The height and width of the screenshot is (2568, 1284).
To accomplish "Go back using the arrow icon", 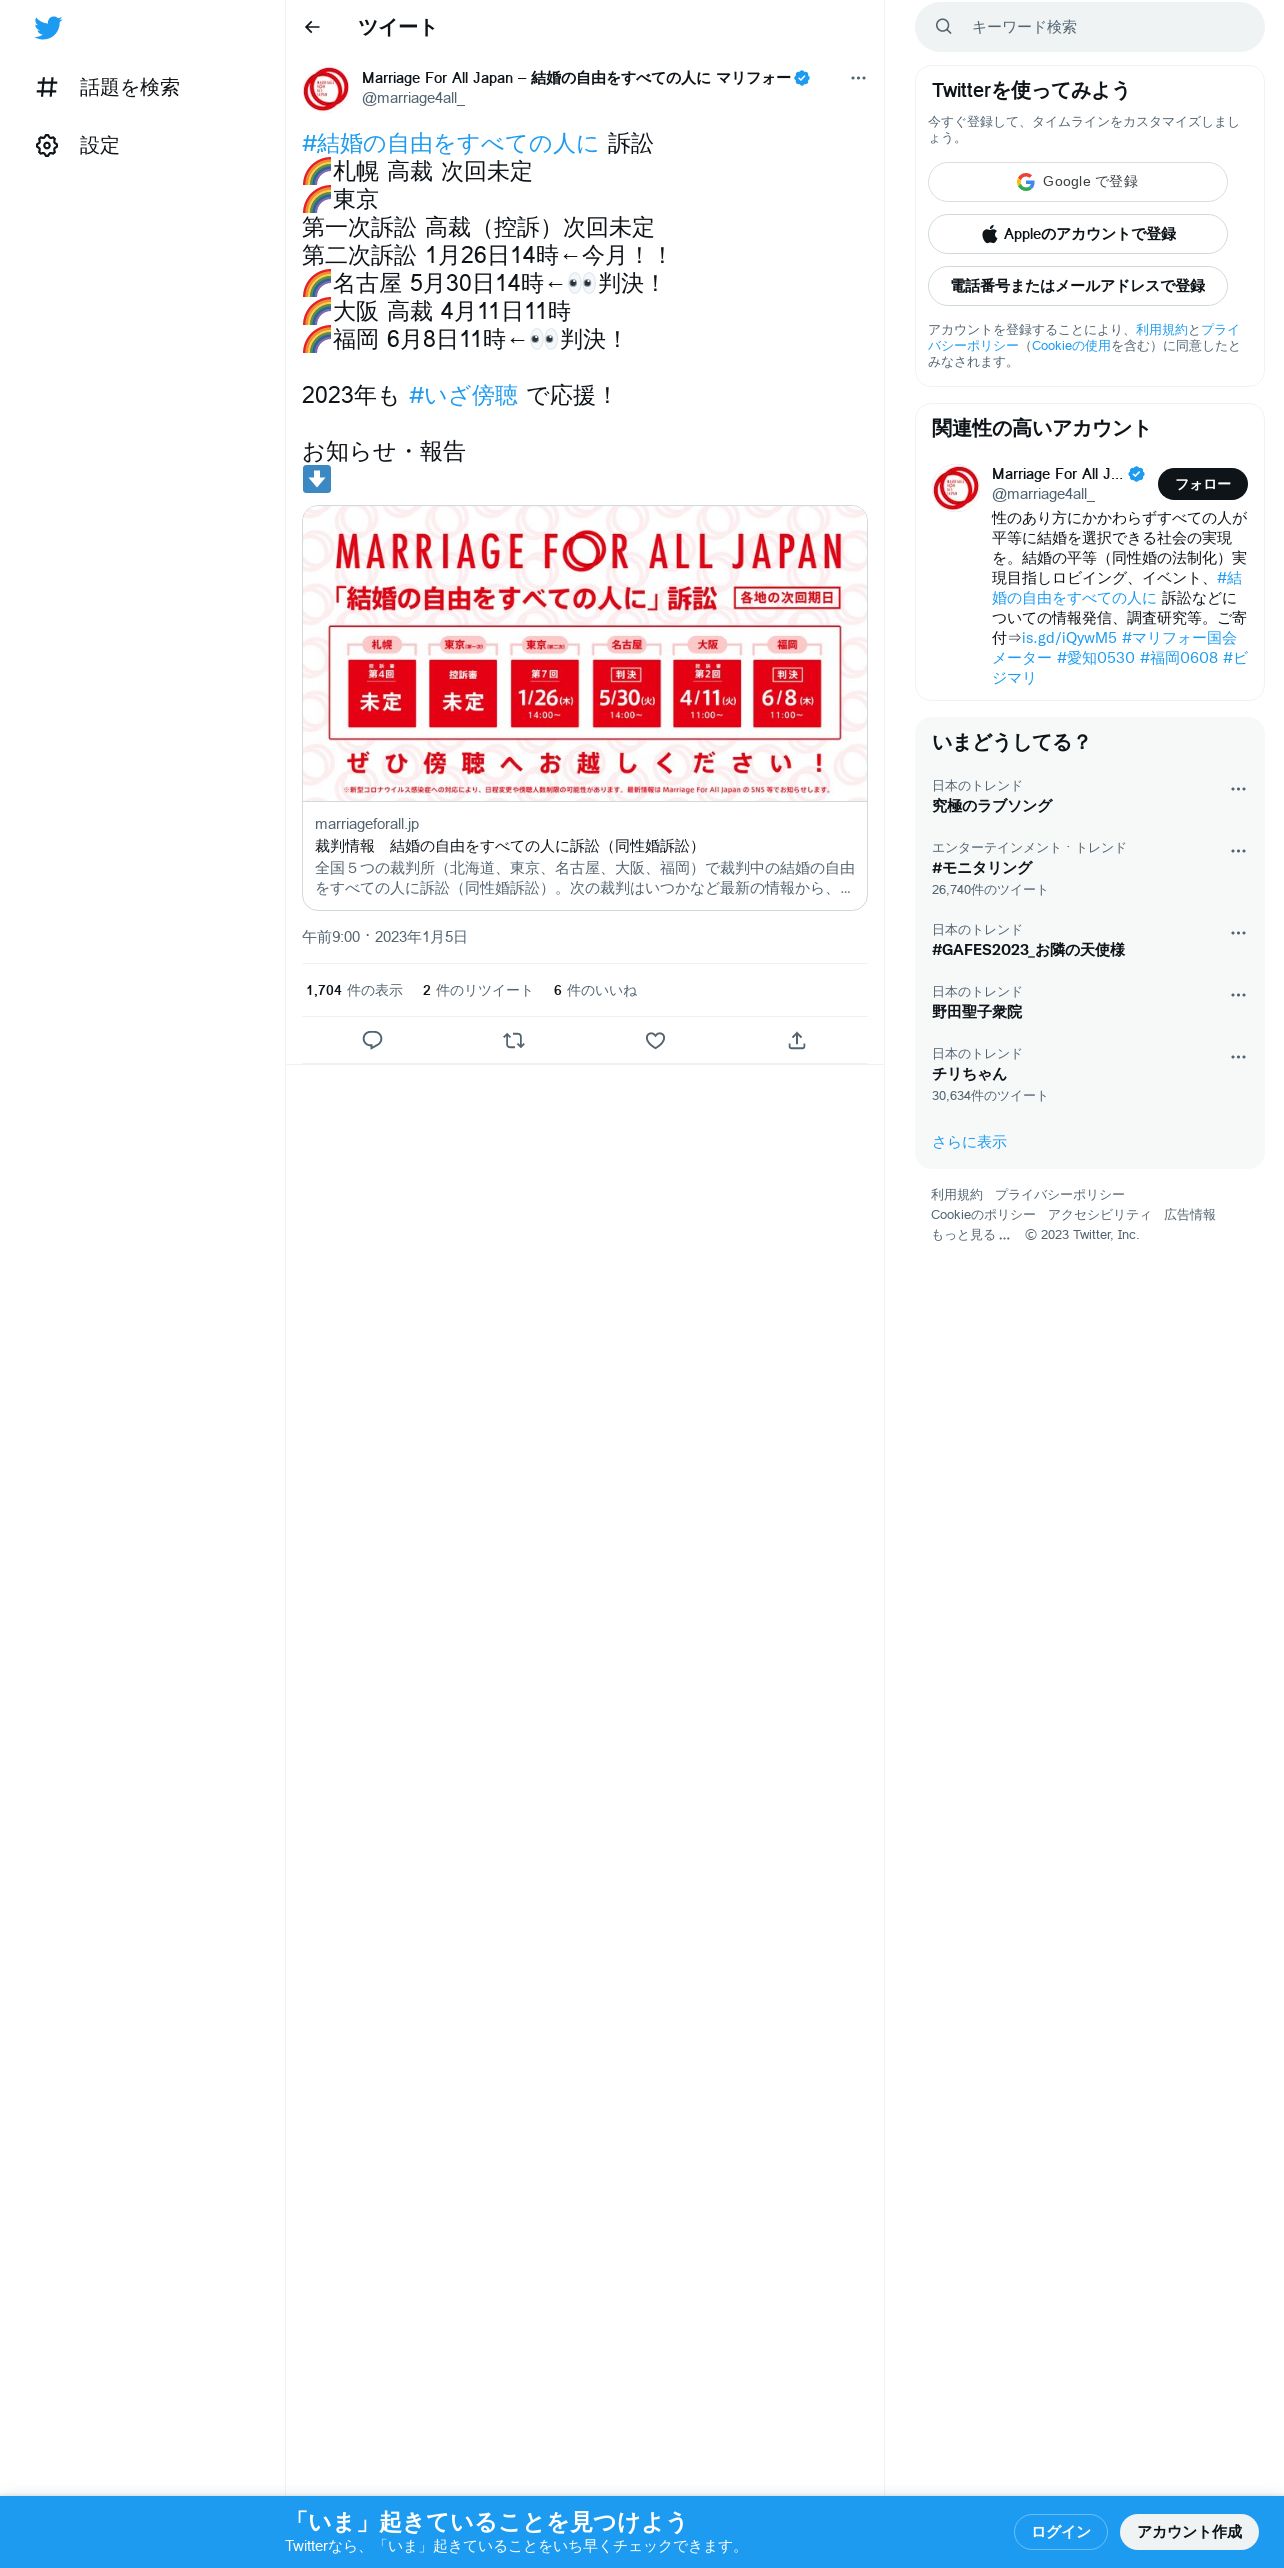I will pos(312,27).
